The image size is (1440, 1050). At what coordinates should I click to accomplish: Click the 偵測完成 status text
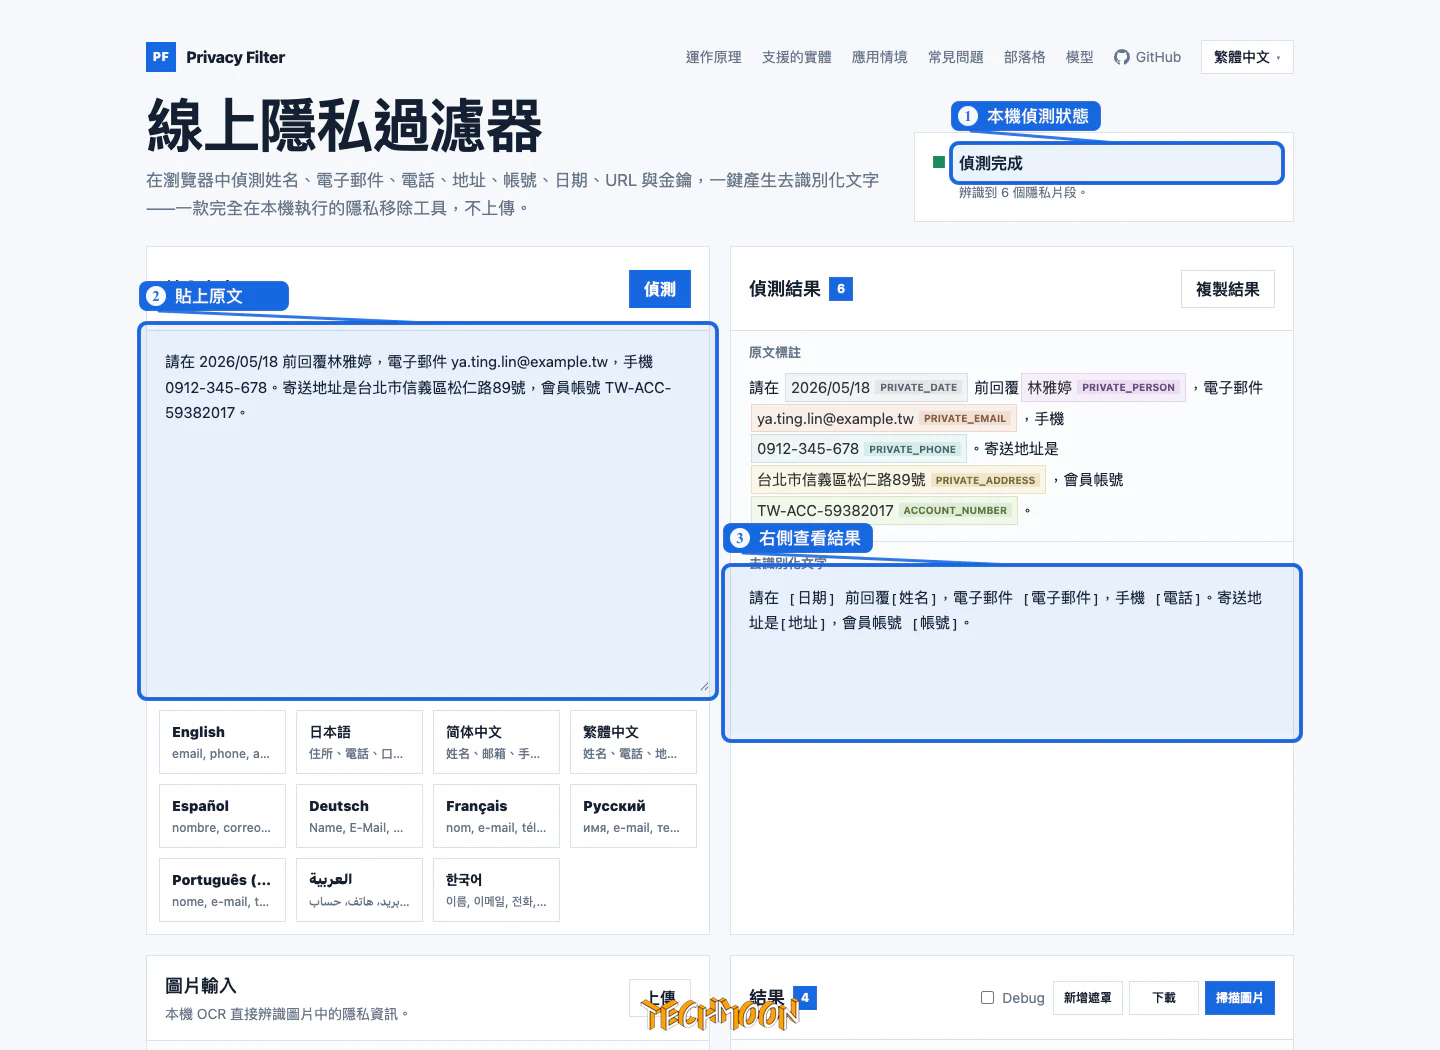click(x=991, y=163)
